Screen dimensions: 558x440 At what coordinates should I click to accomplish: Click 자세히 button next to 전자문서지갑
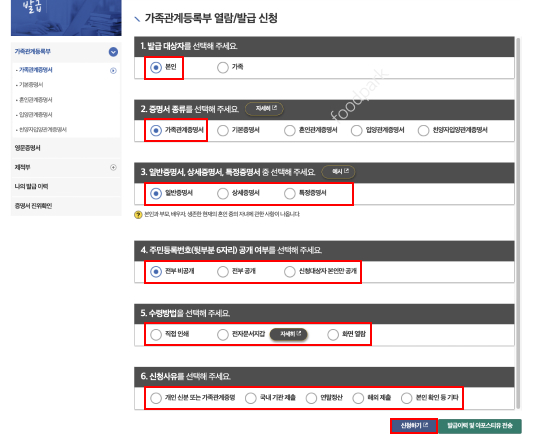click(289, 334)
